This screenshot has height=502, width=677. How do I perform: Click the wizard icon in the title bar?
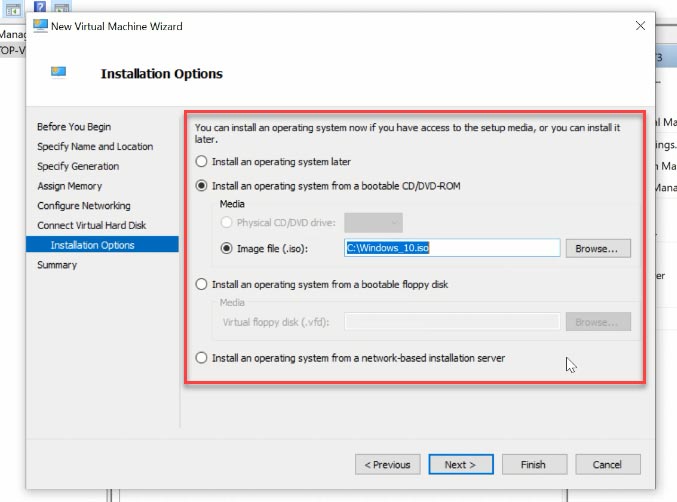(40, 25)
